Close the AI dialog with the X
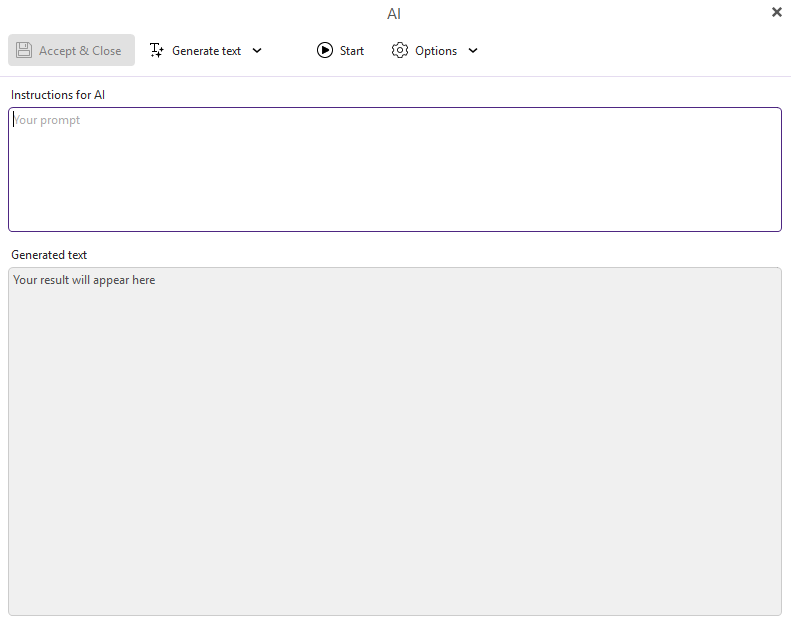This screenshot has height=626, width=791. click(x=777, y=12)
